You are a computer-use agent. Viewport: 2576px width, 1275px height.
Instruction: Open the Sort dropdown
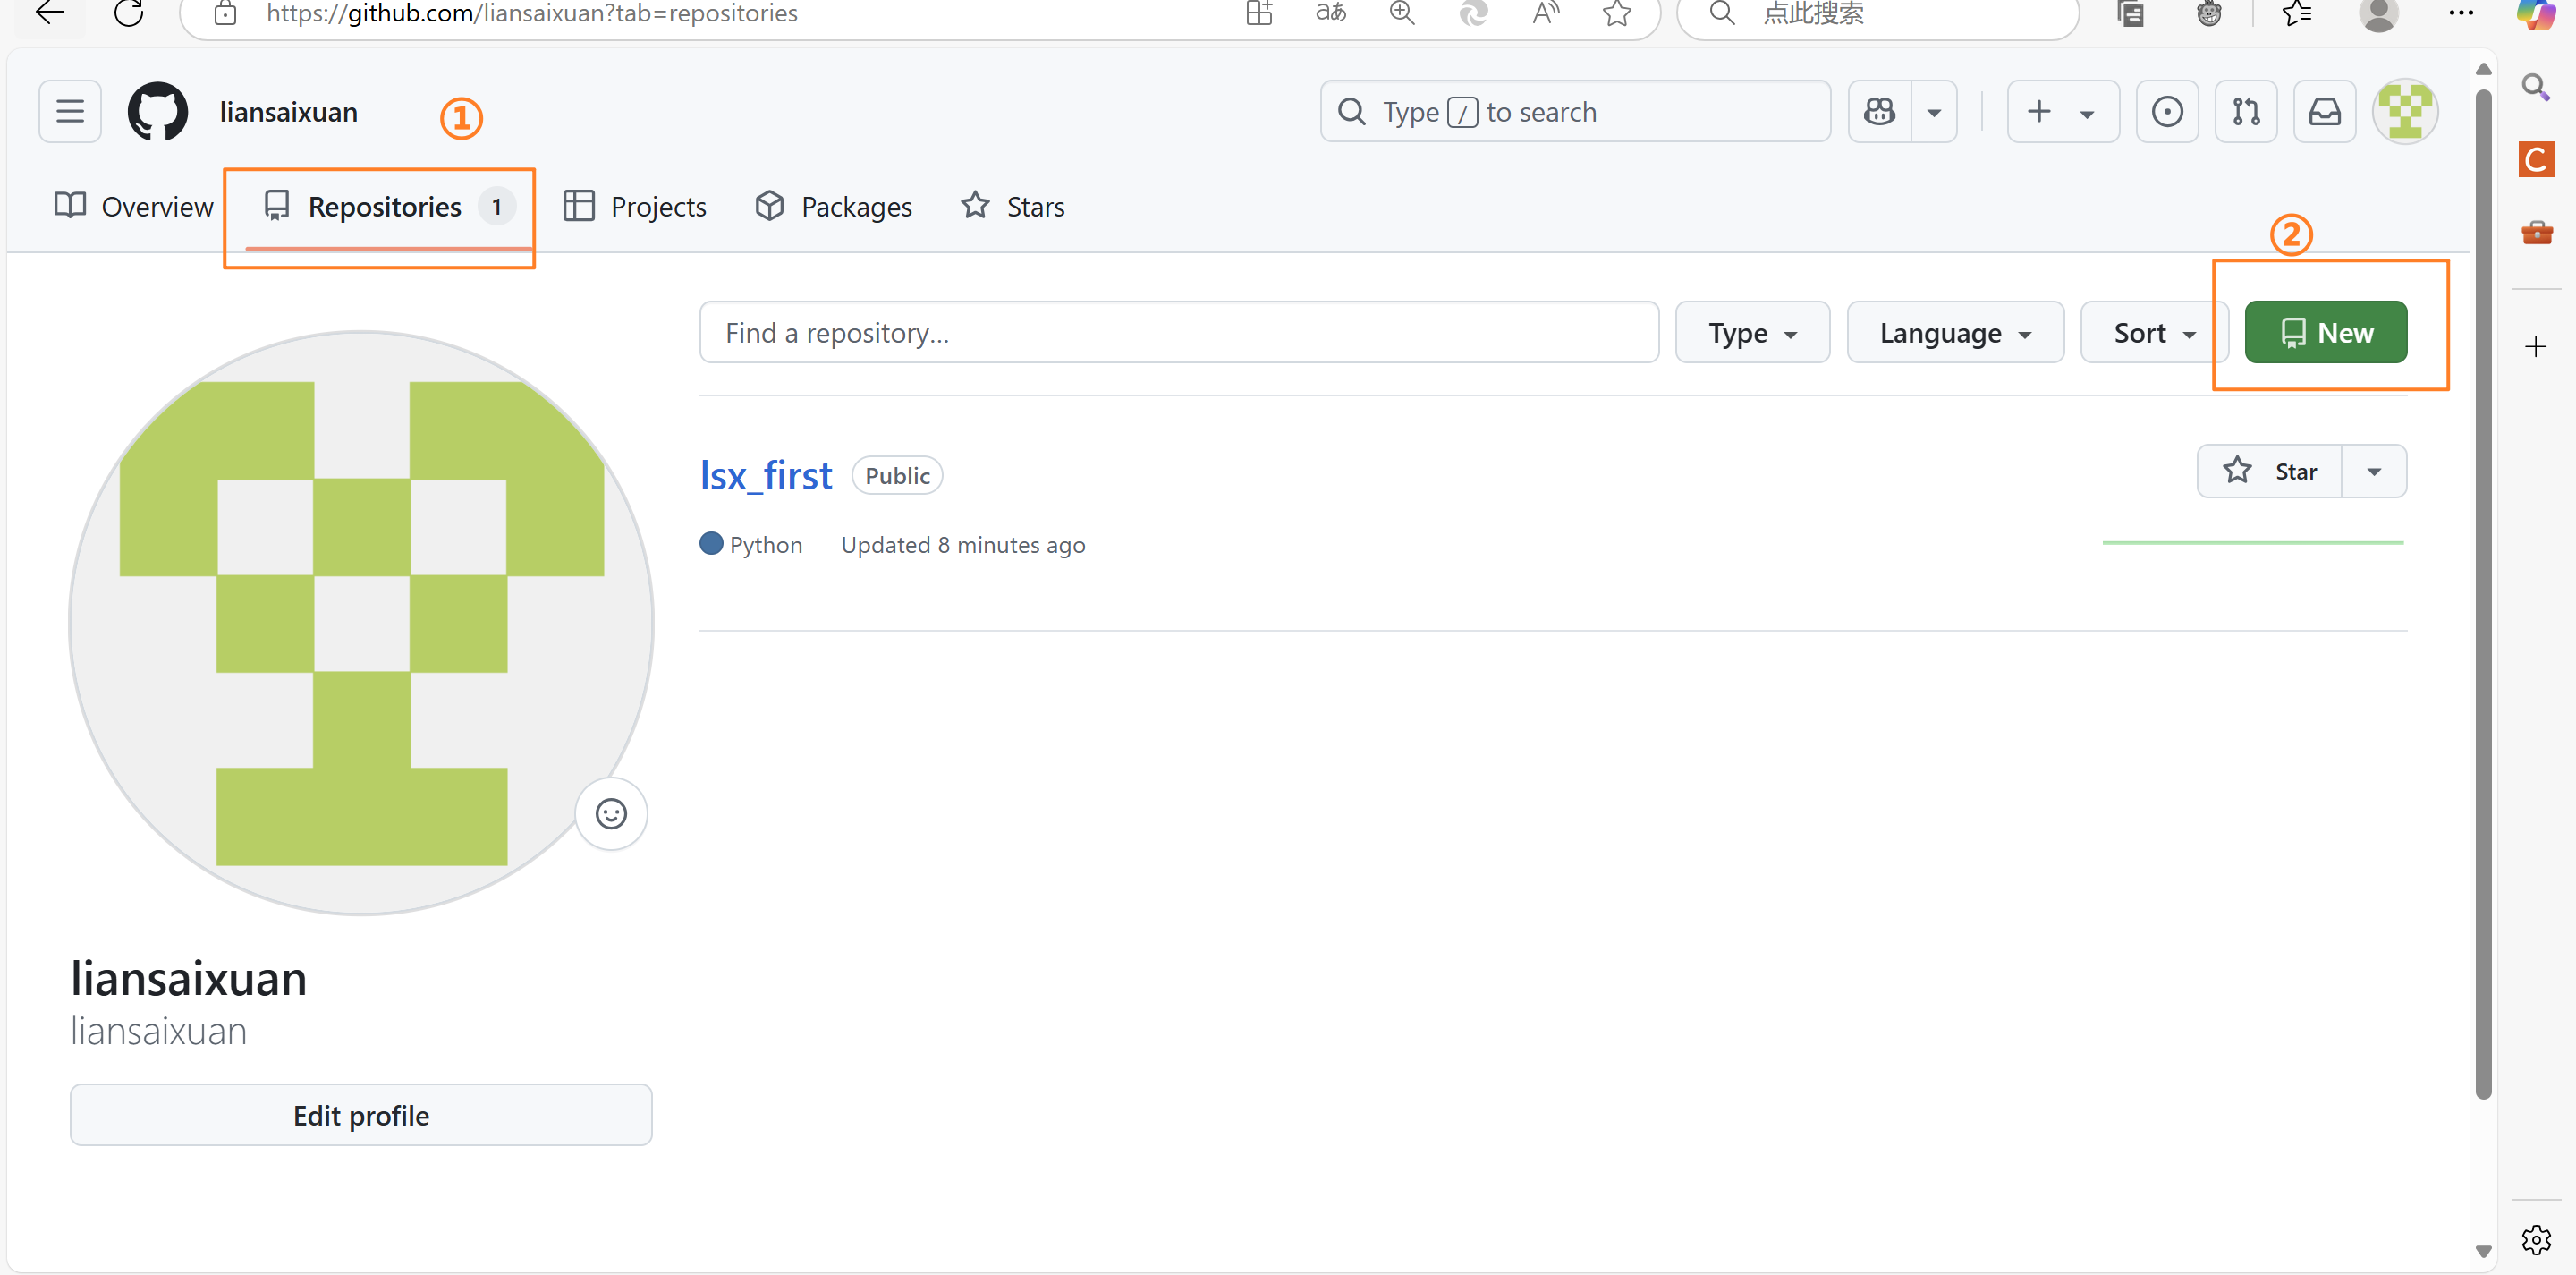pos(2153,333)
